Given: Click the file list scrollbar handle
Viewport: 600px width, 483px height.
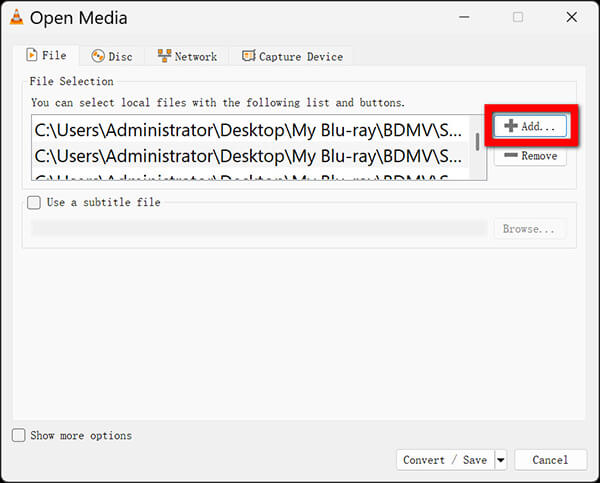Looking at the screenshot, I should 477,142.
